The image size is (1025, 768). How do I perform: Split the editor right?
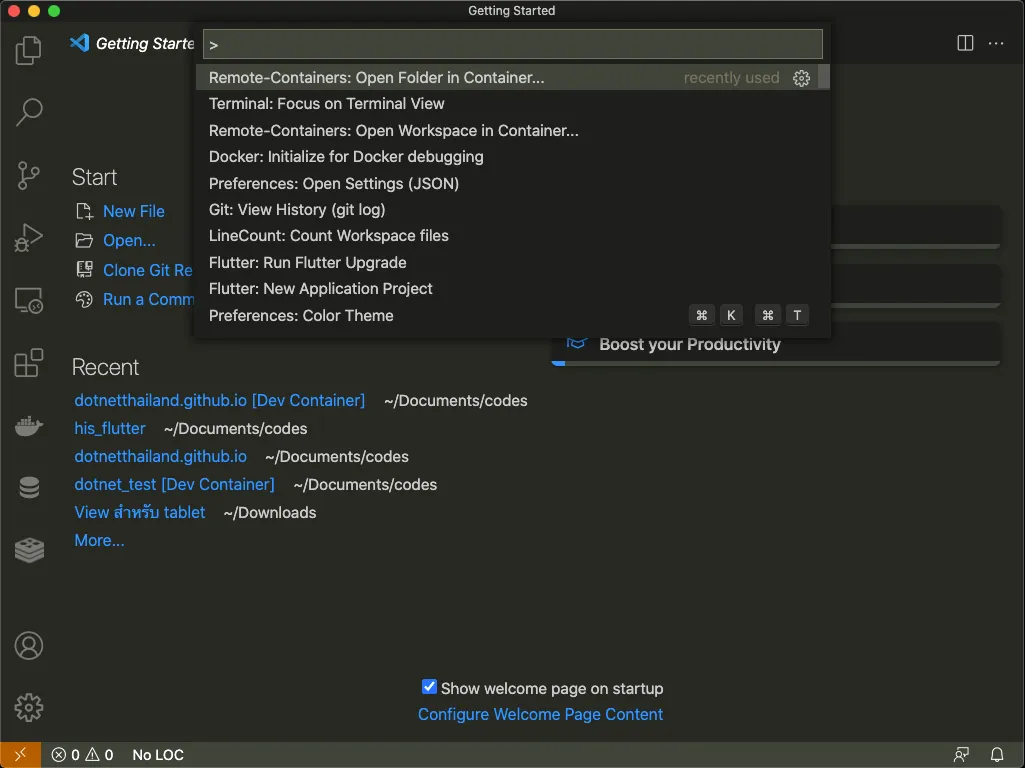coord(965,43)
